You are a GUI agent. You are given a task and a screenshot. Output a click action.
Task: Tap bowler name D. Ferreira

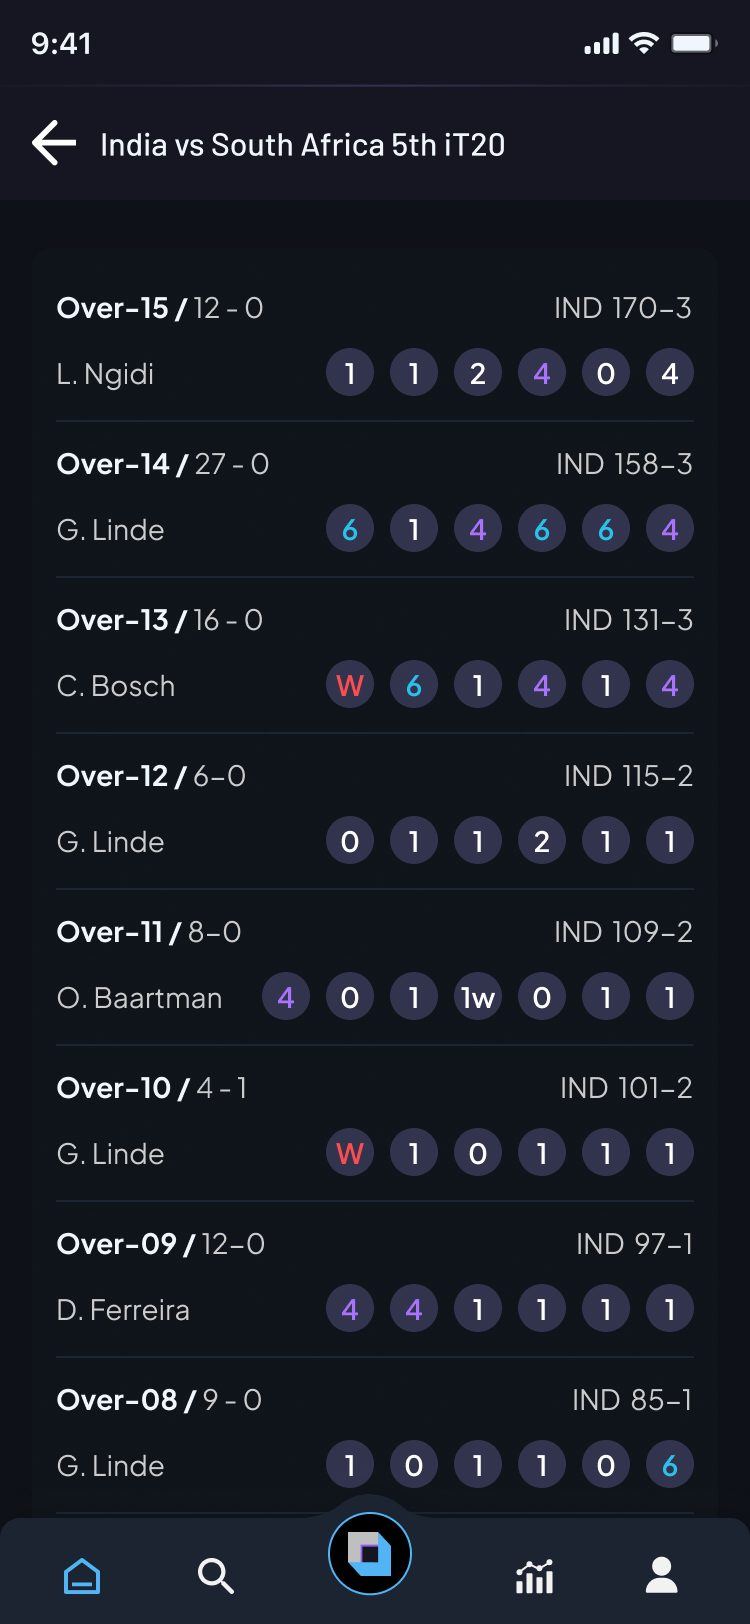tap(123, 1310)
